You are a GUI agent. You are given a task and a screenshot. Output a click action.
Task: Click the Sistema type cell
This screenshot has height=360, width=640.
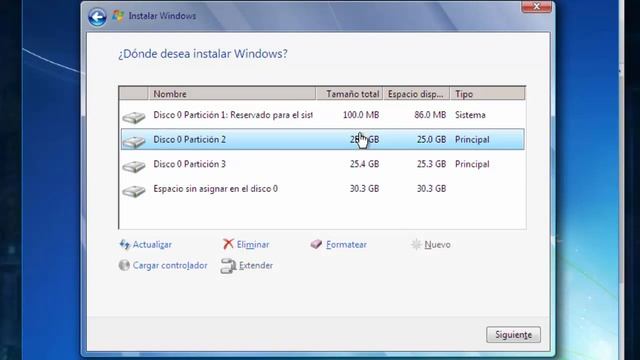[x=470, y=115]
